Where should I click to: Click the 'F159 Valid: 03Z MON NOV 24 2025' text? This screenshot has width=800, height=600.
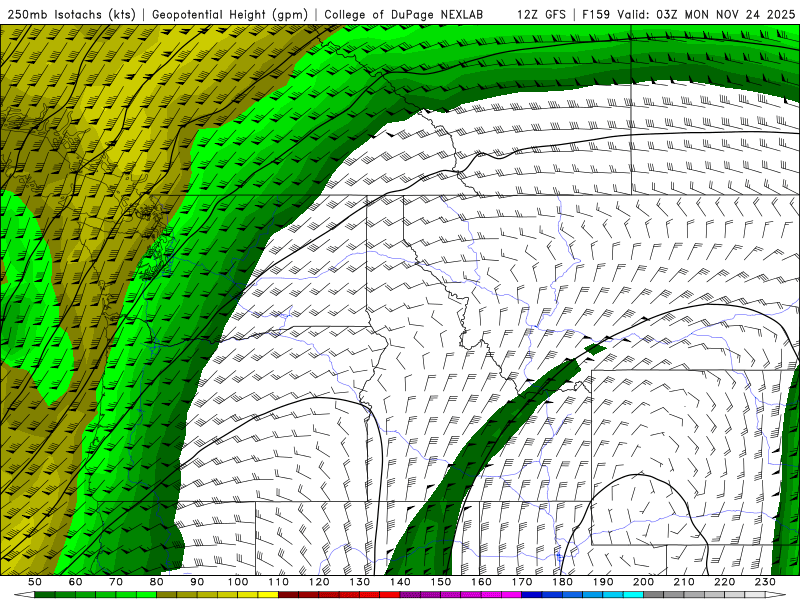point(689,15)
